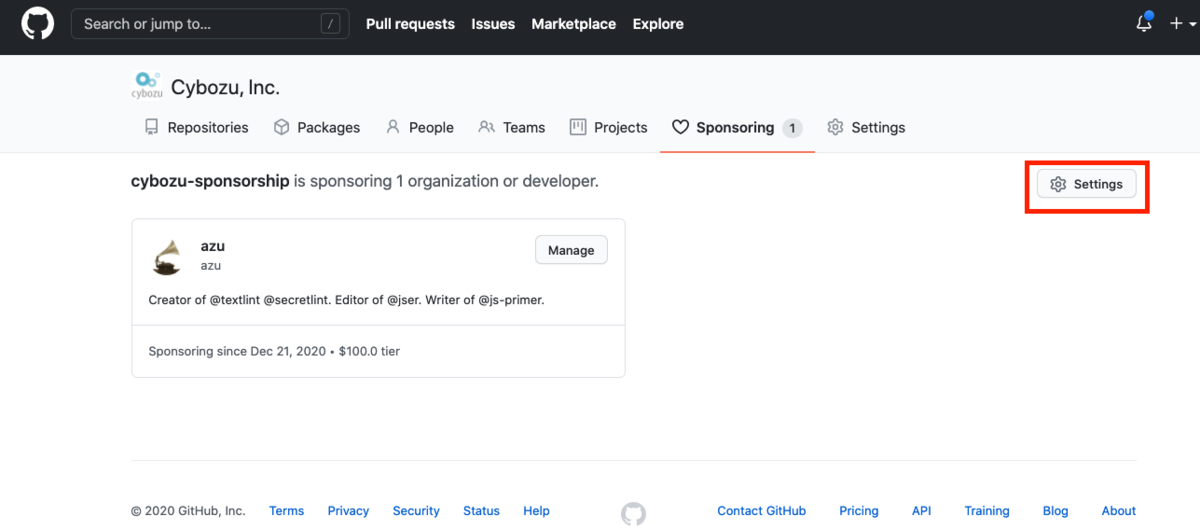
Task: Open Pull requests in the top navigation
Action: pos(410,24)
